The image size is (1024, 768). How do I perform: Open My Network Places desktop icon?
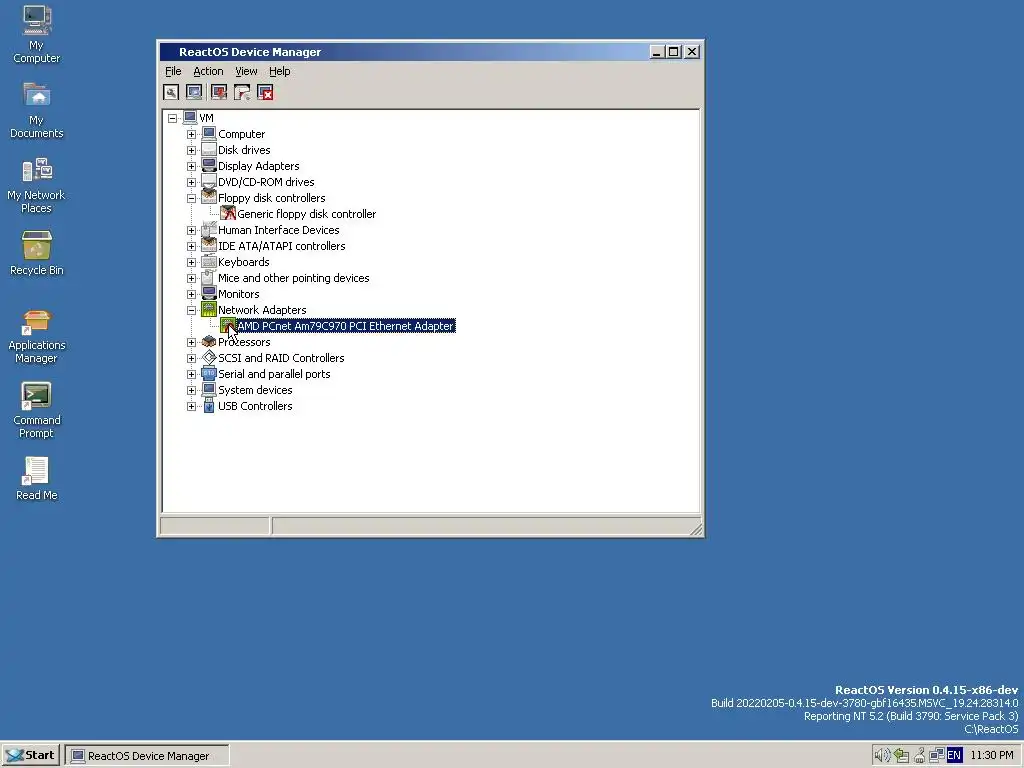(x=37, y=185)
